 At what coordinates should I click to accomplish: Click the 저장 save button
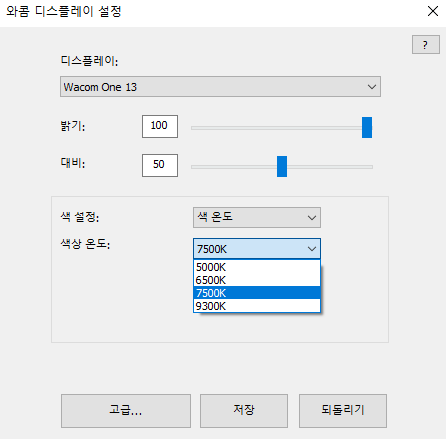[244, 411]
